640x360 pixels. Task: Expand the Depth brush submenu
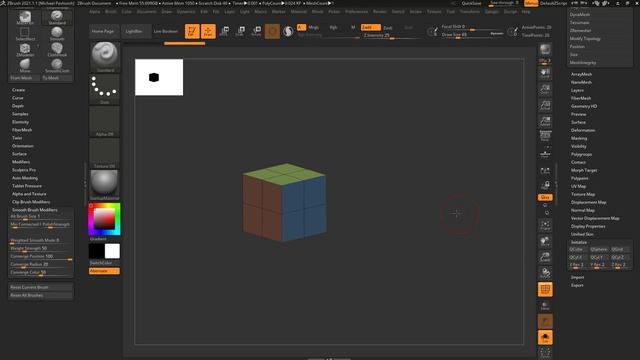click(x=18, y=106)
